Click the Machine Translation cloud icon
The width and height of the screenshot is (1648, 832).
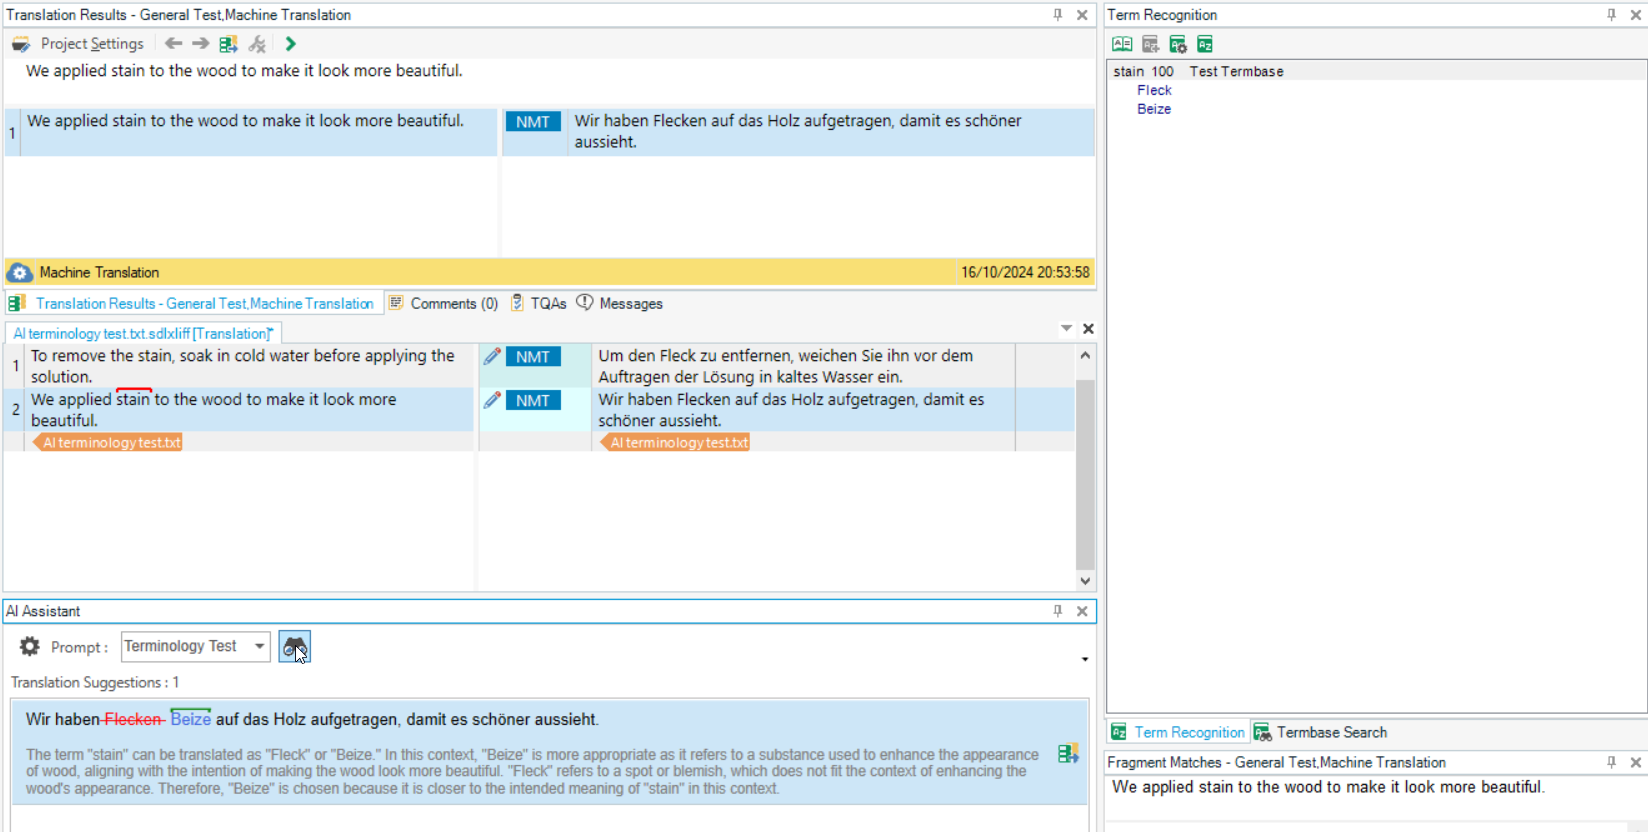[x=19, y=272]
